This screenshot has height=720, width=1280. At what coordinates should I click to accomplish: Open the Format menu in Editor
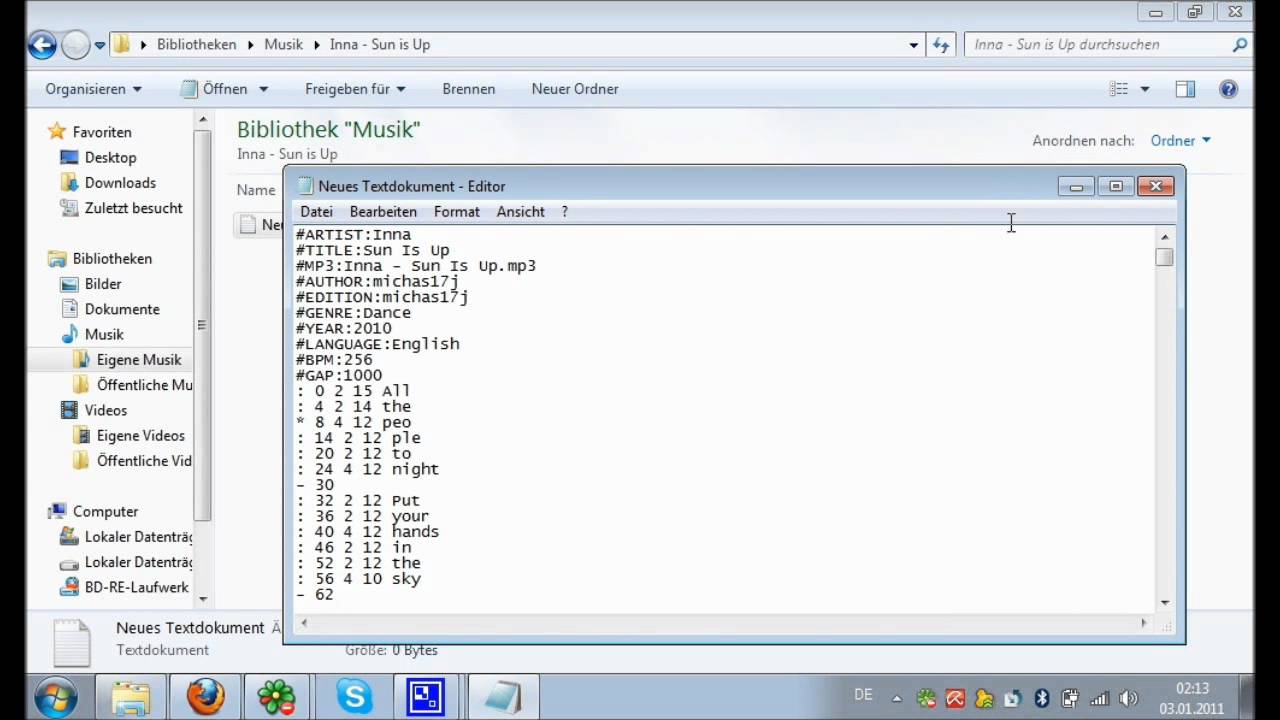[457, 212]
